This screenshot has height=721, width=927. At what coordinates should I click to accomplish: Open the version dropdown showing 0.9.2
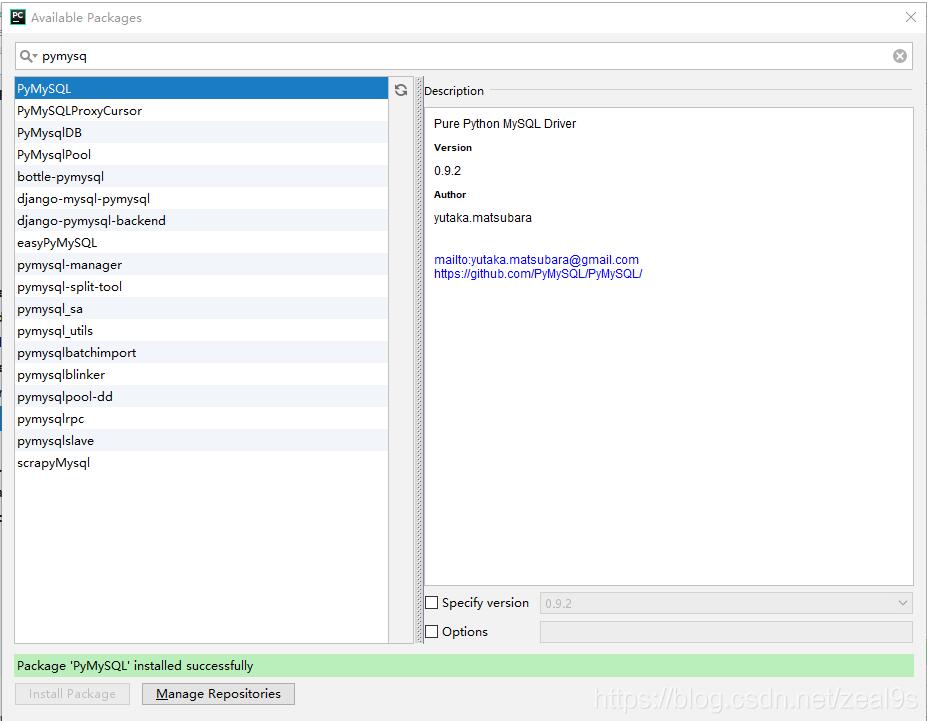click(x=901, y=602)
